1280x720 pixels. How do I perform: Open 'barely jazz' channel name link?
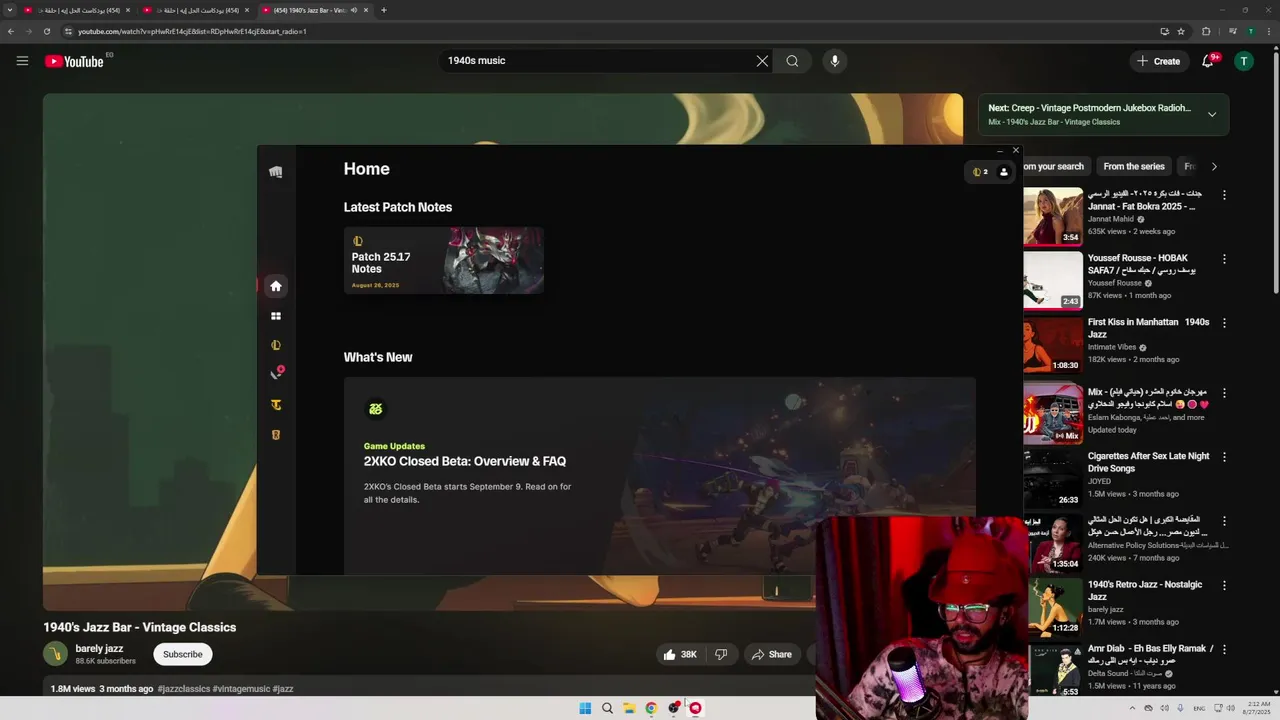tap(99, 648)
